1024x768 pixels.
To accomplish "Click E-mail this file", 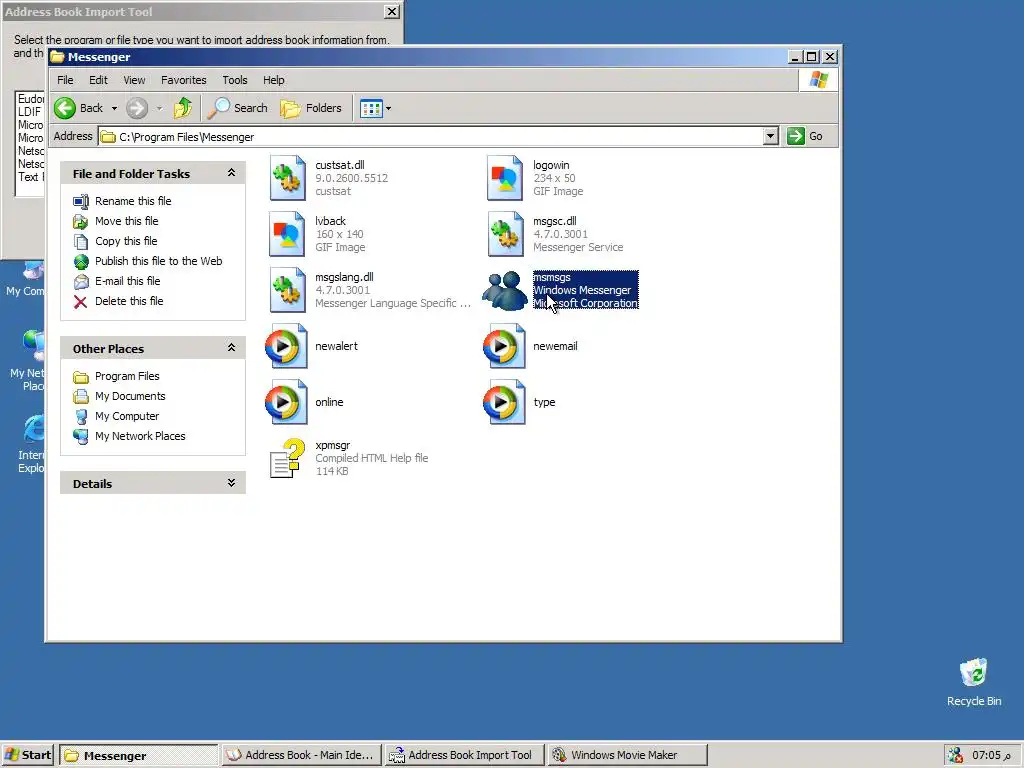I will pyautogui.click(x=127, y=281).
